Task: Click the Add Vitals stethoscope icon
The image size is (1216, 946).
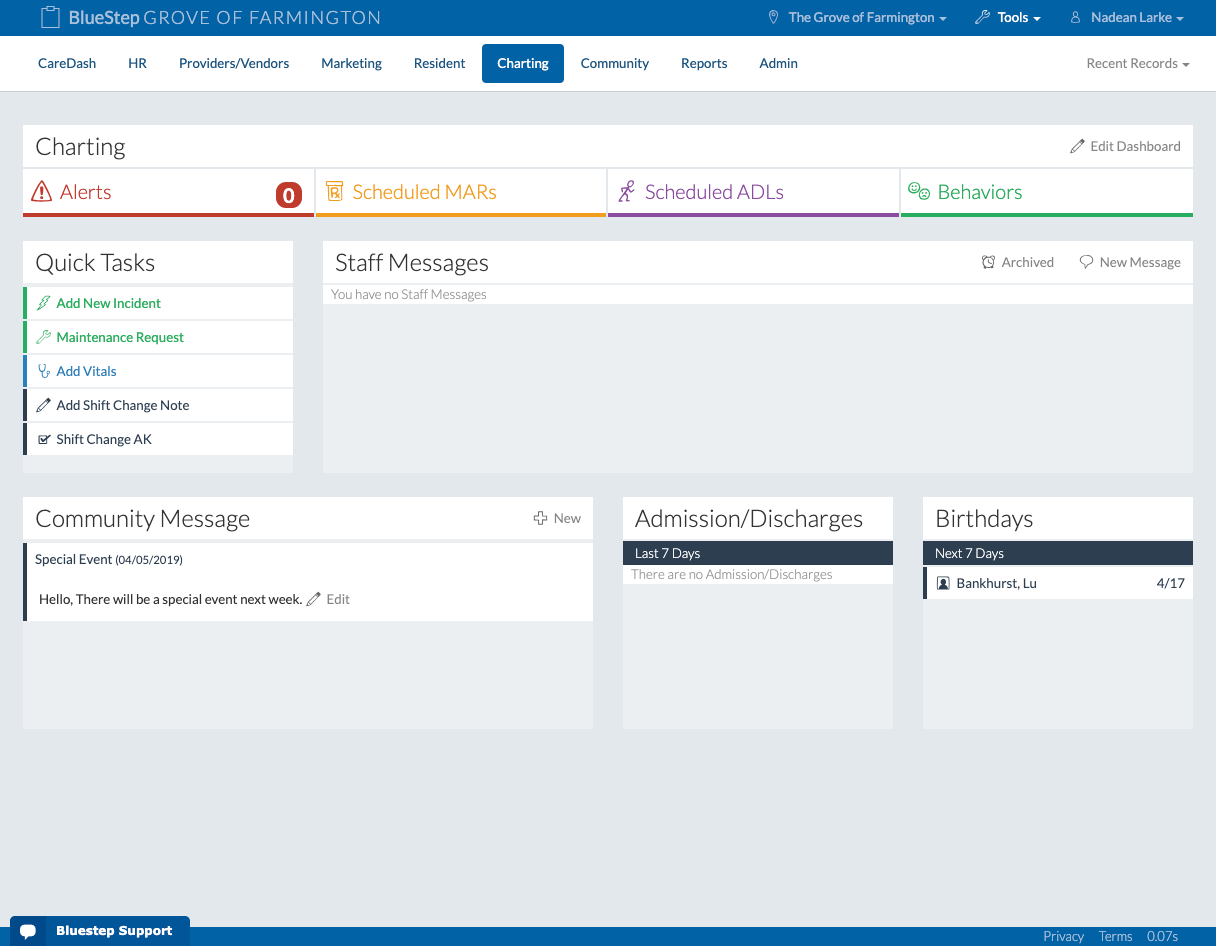Action: tap(43, 371)
